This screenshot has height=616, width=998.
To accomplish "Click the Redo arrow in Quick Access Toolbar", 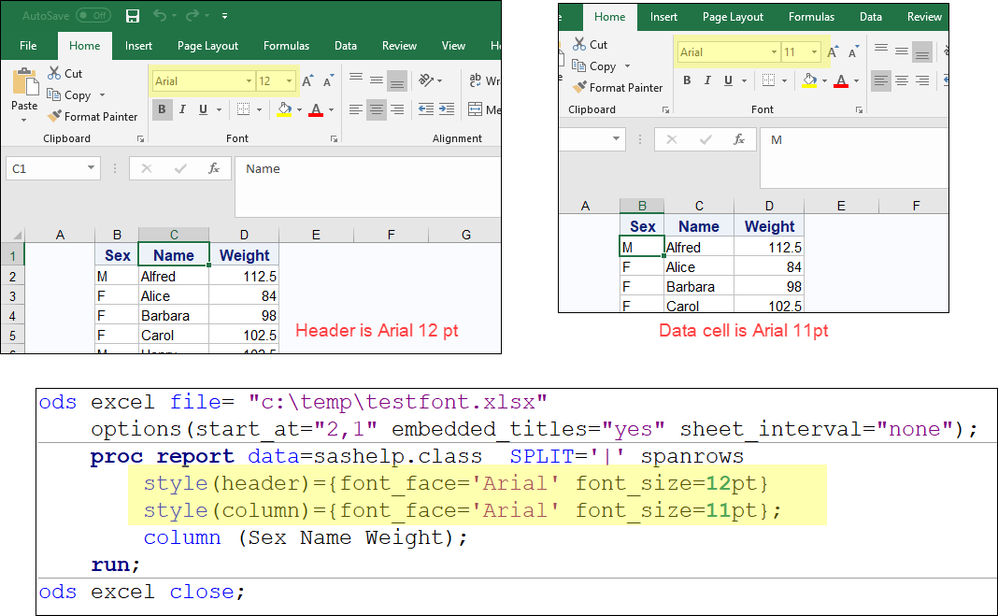I will [x=194, y=16].
